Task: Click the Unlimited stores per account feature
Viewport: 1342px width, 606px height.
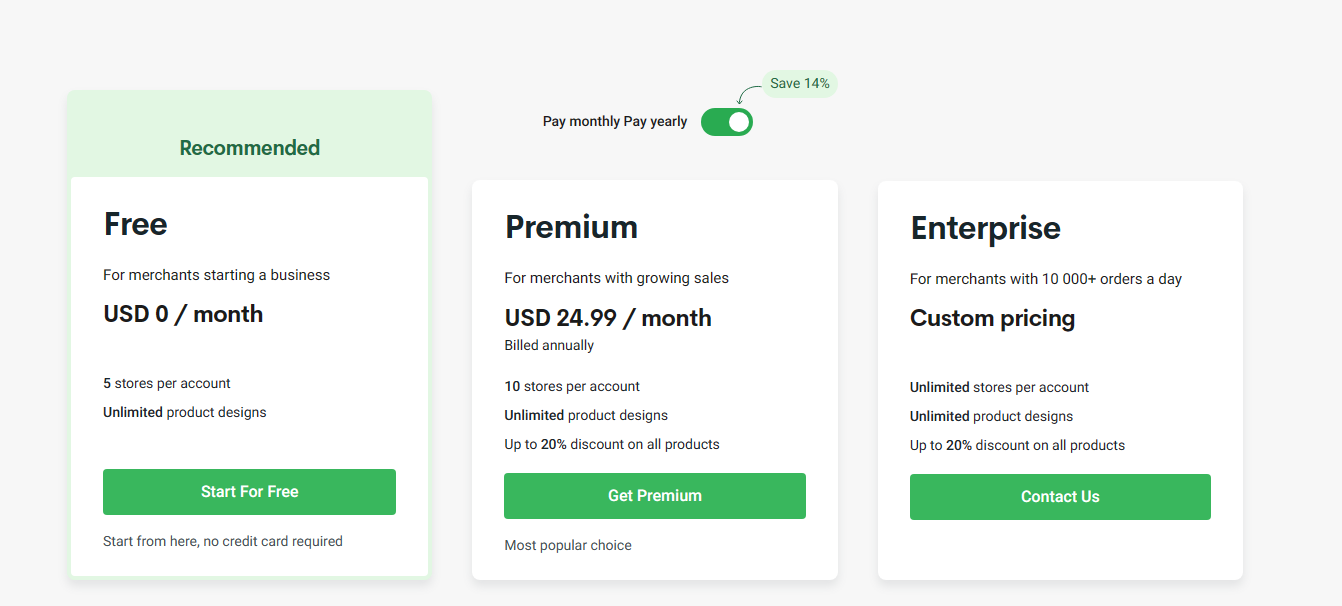Action: pyautogui.click(x=999, y=388)
